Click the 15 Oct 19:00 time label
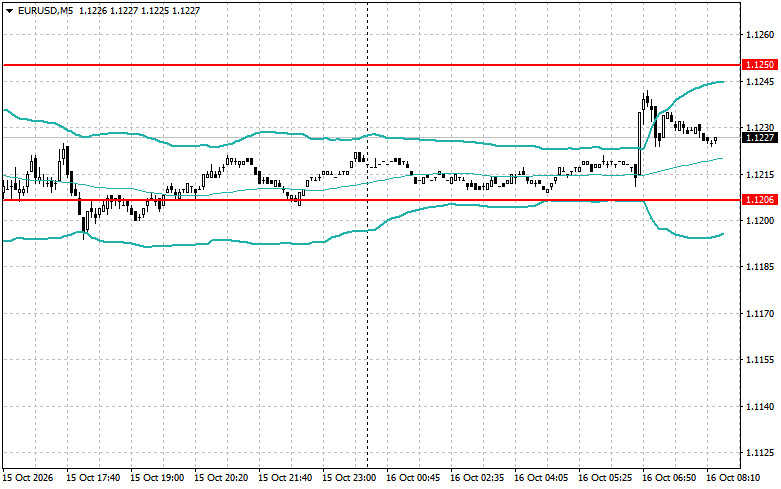The width and height of the screenshot is (781, 489). click(157, 478)
